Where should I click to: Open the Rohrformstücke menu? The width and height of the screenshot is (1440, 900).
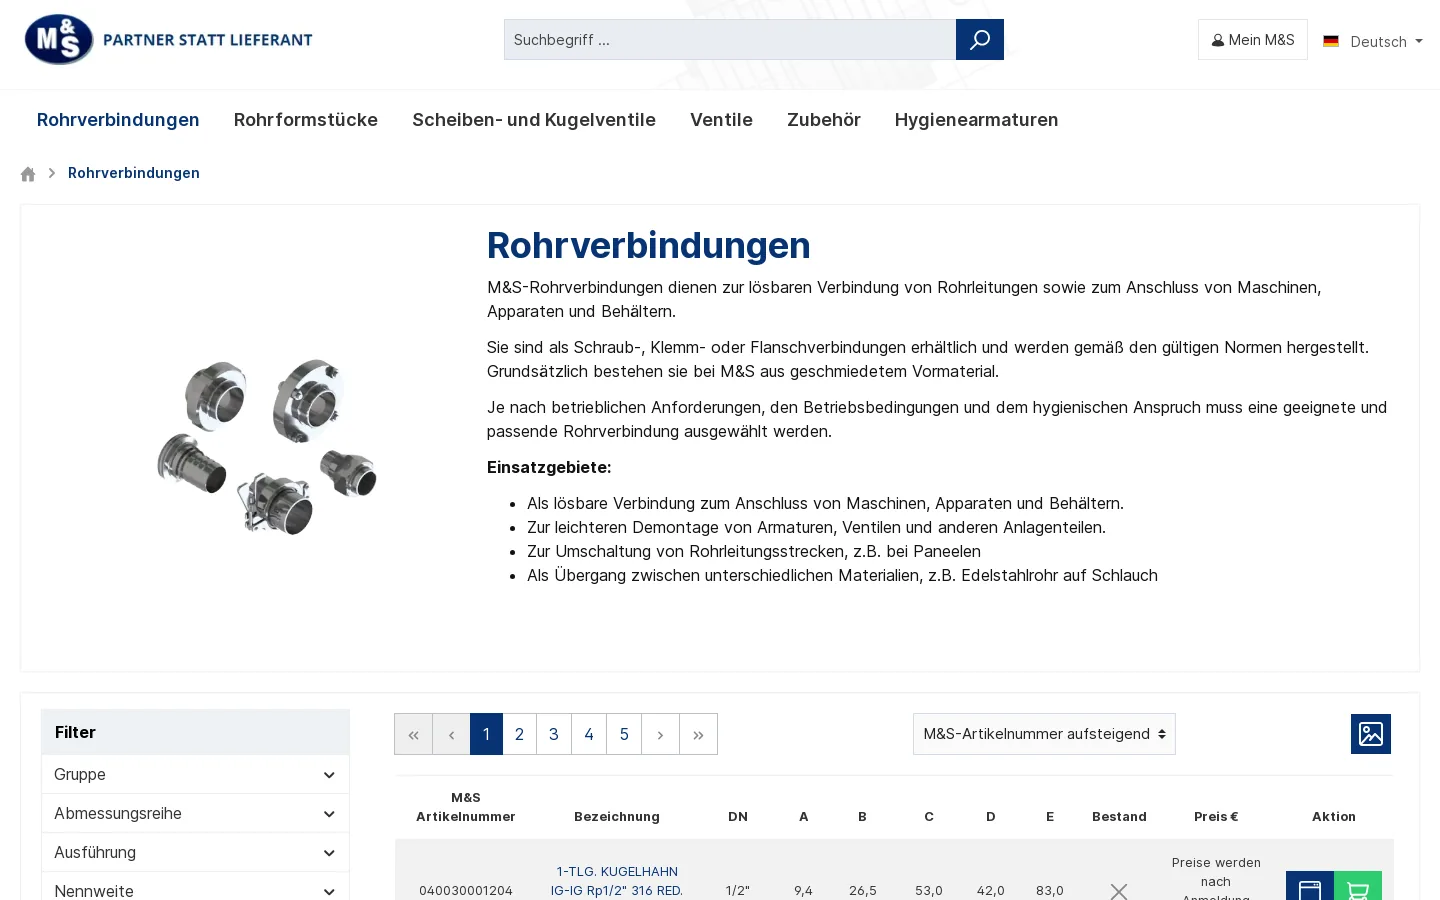coord(306,120)
